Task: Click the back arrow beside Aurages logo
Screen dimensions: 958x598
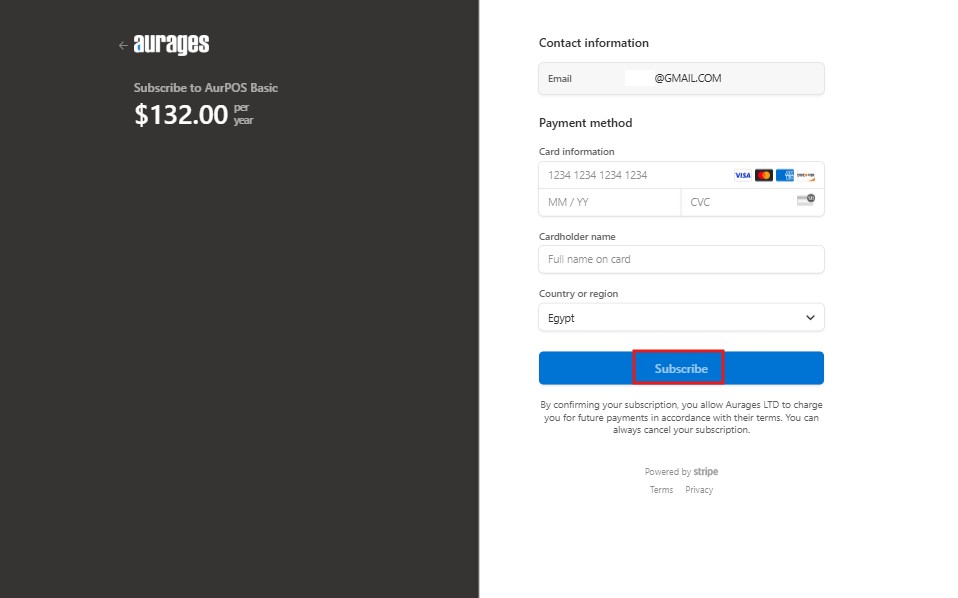Action: (x=123, y=45)
